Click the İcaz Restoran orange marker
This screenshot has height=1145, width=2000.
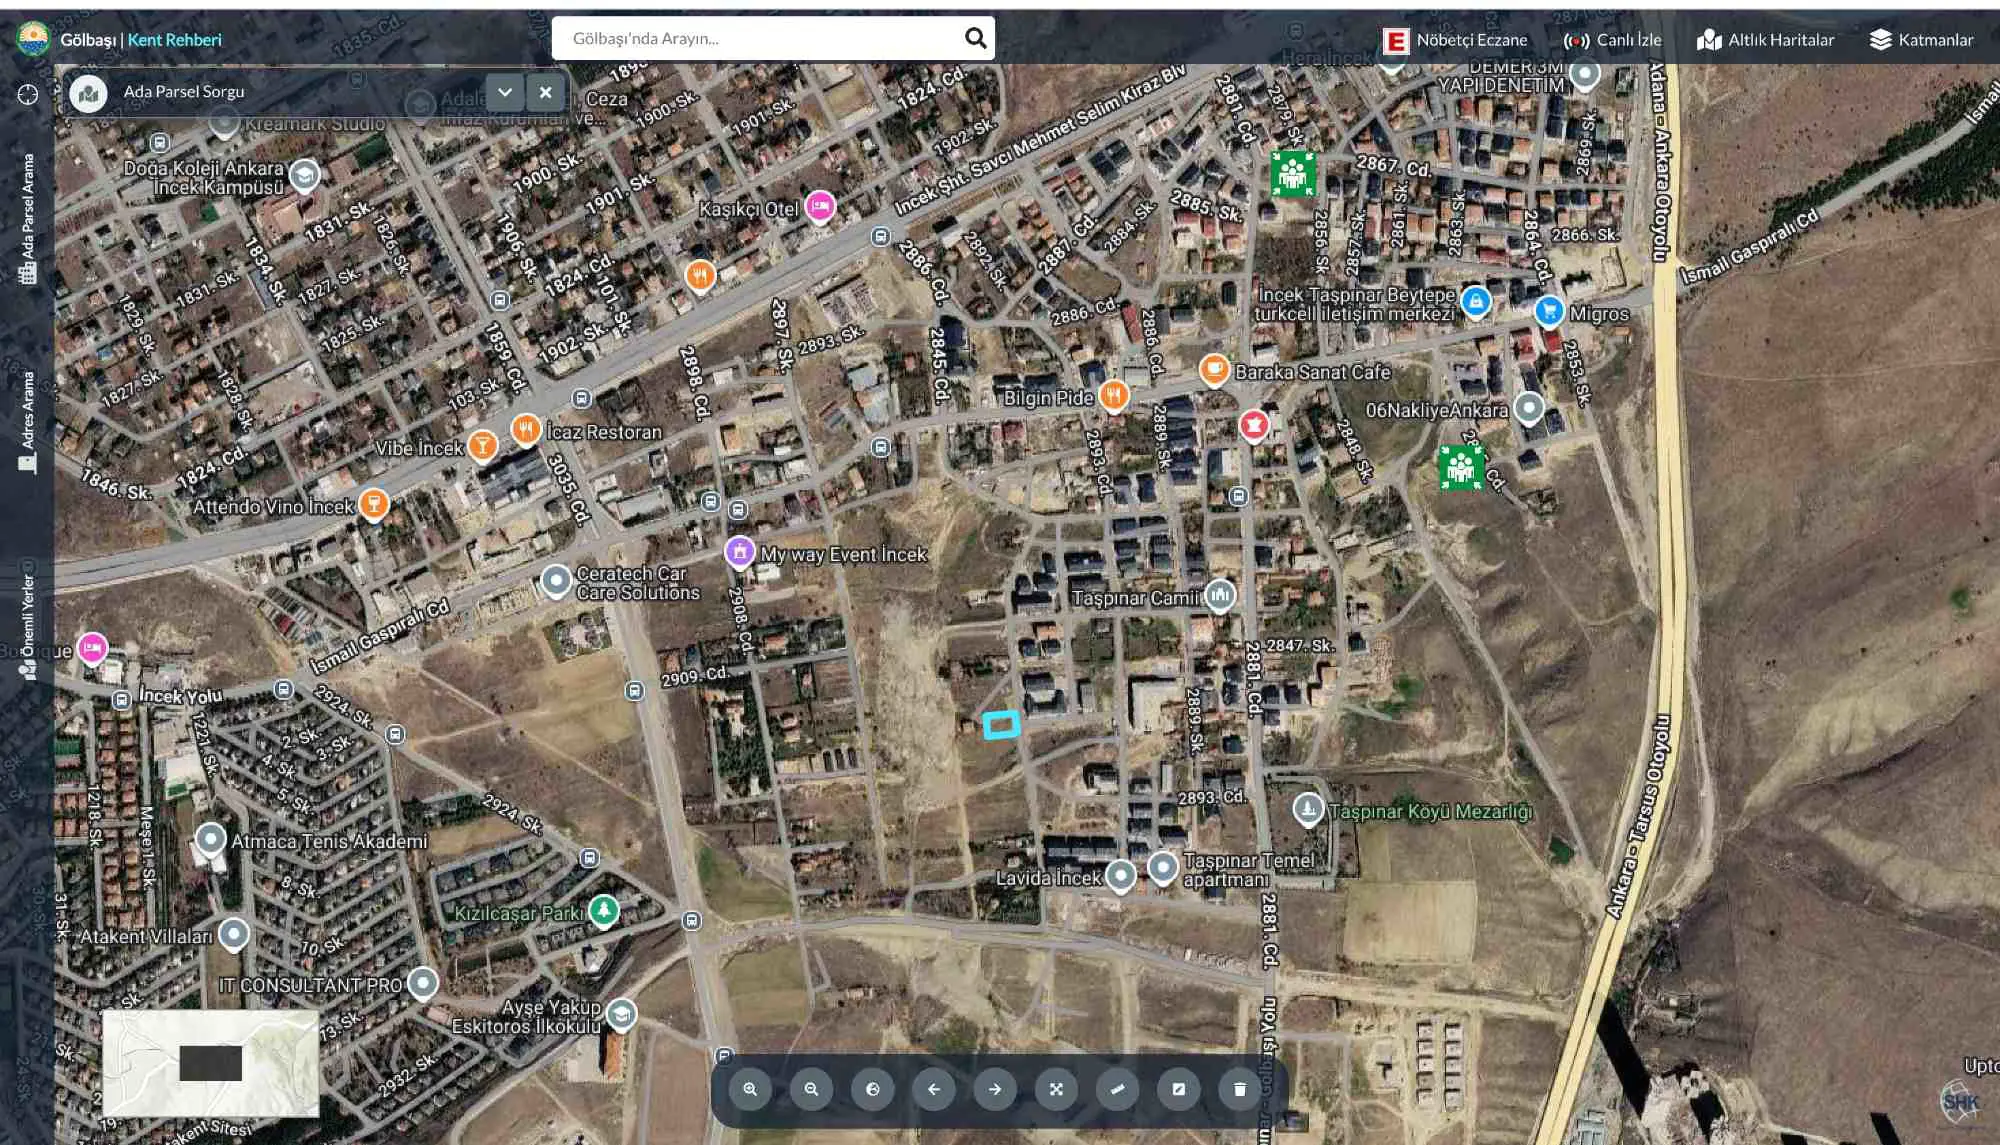526,429
